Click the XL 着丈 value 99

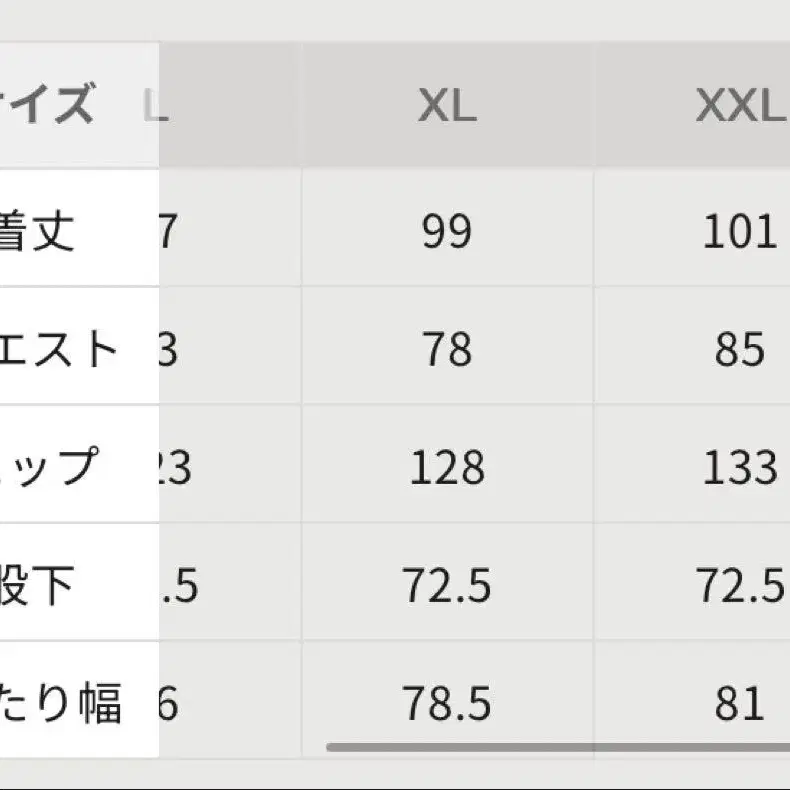coord(446,232)
